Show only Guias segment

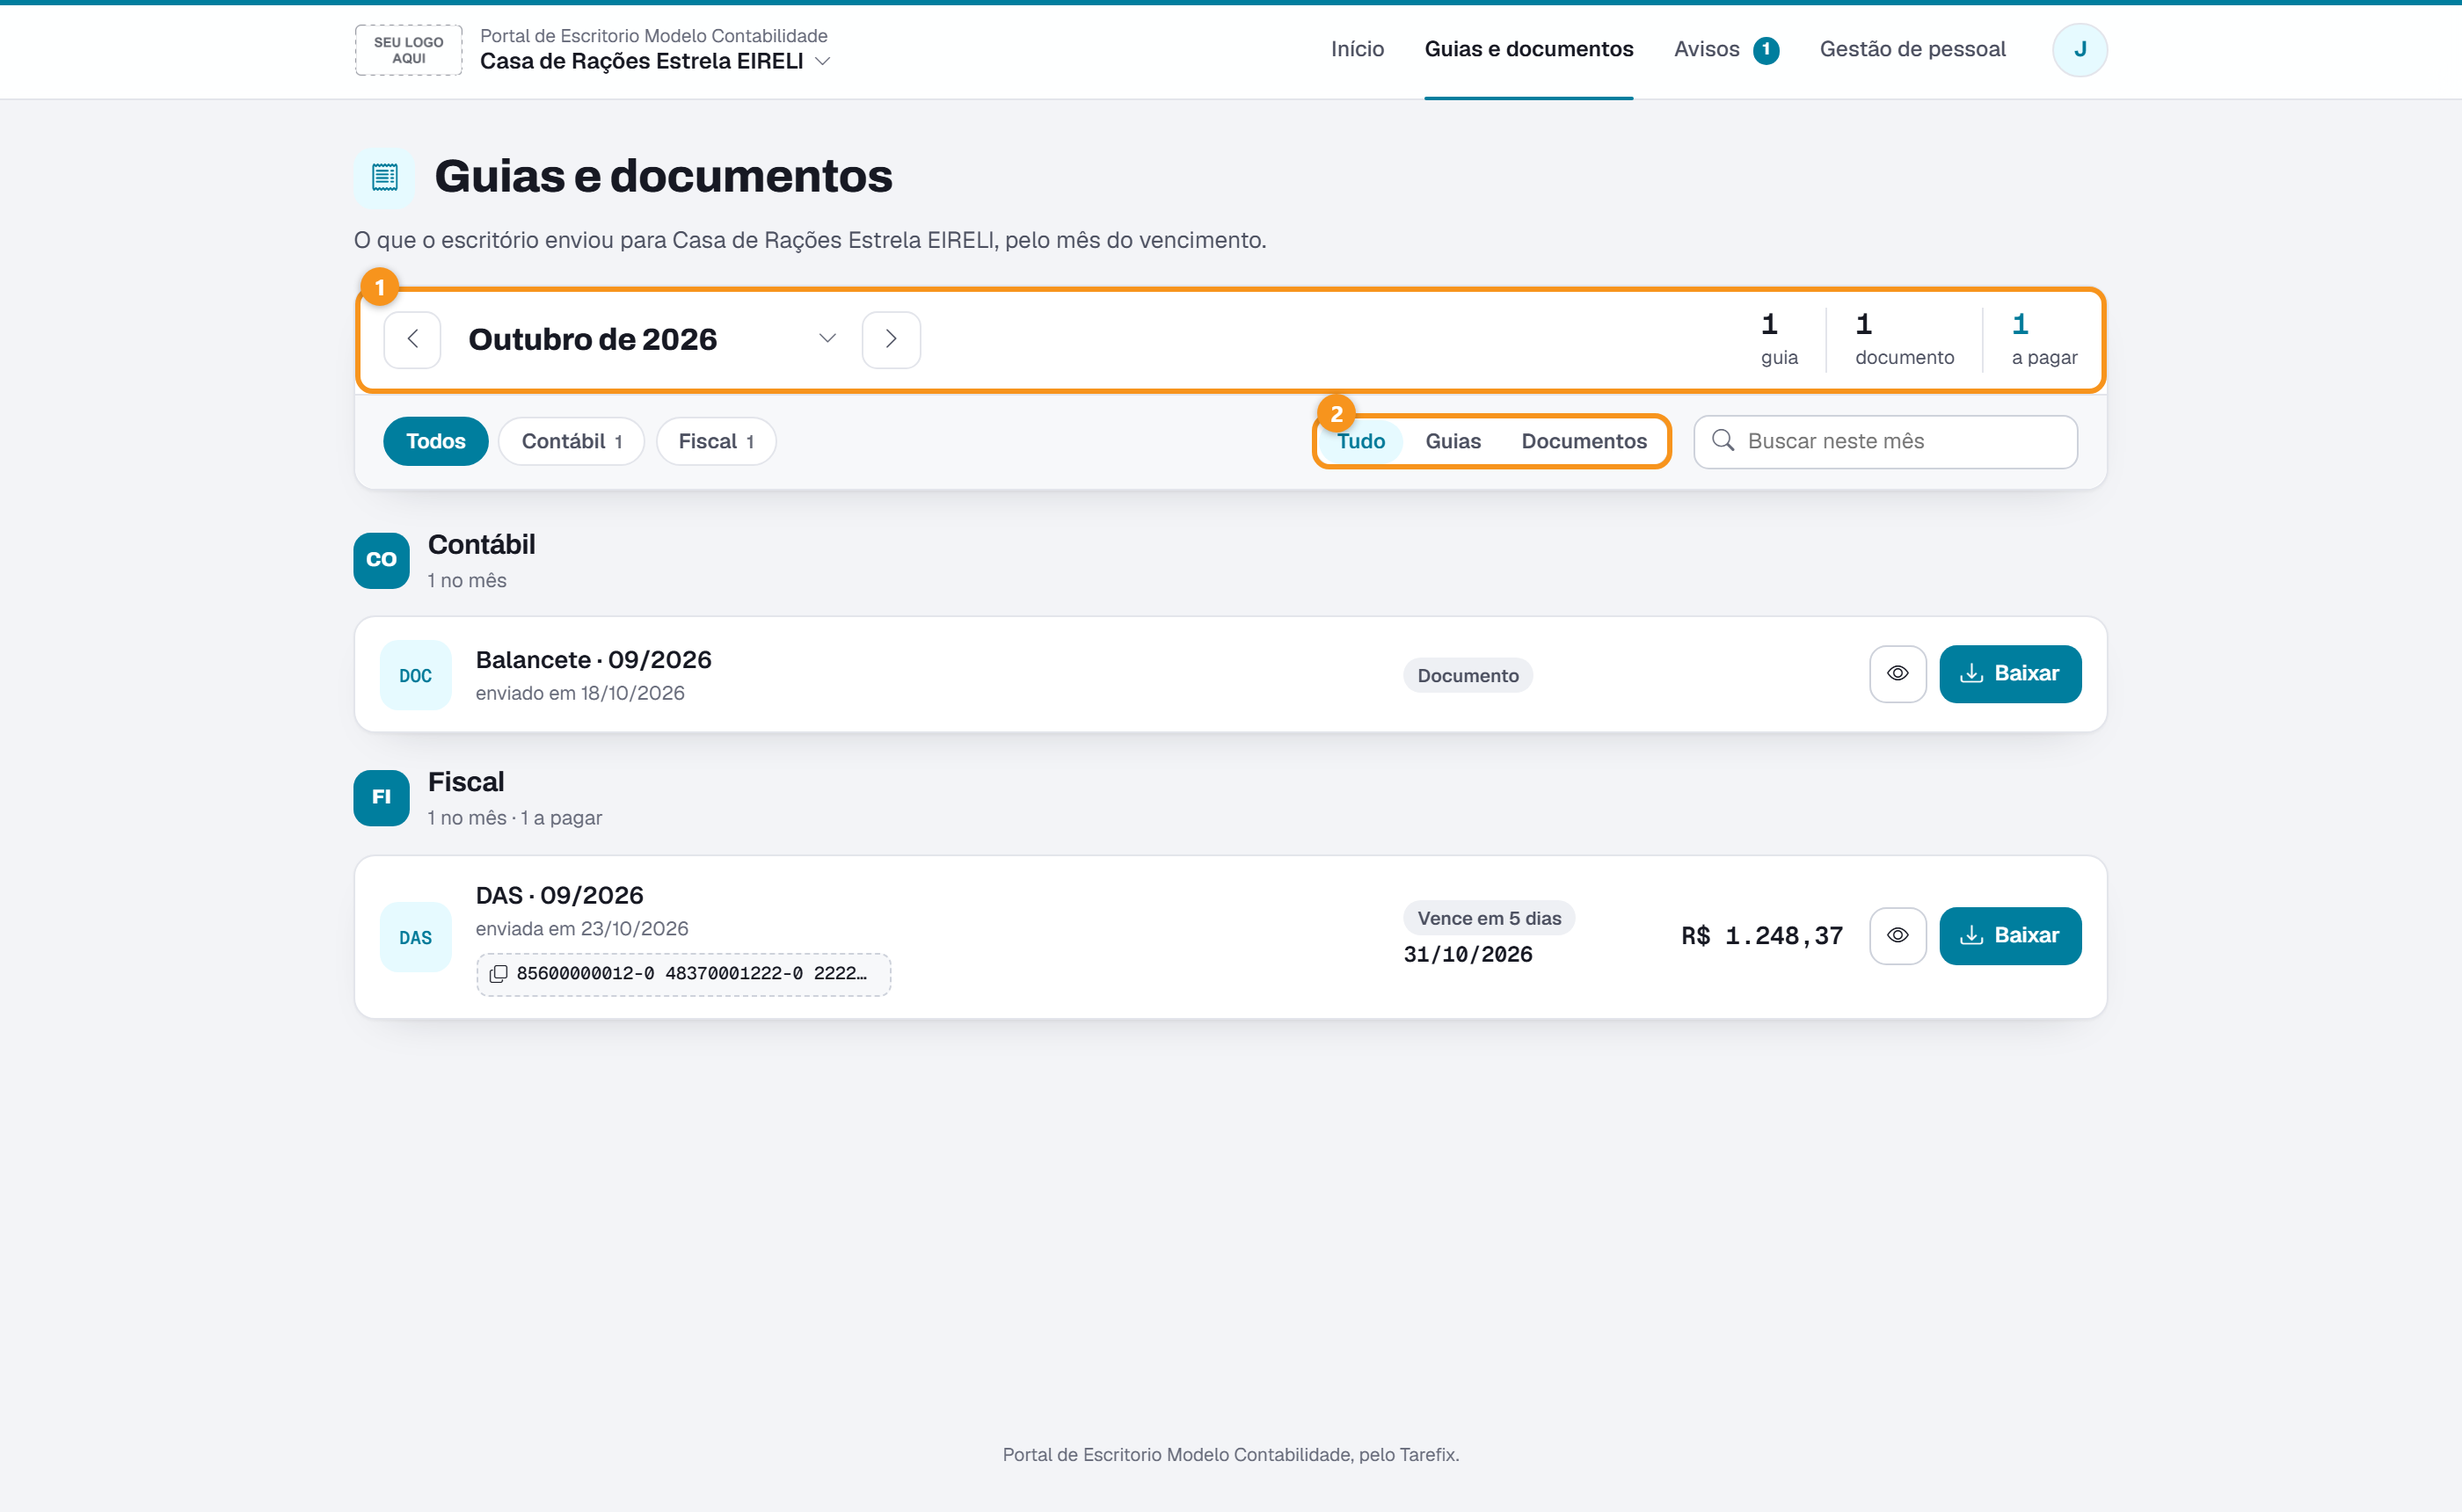tap(1452, 441)
